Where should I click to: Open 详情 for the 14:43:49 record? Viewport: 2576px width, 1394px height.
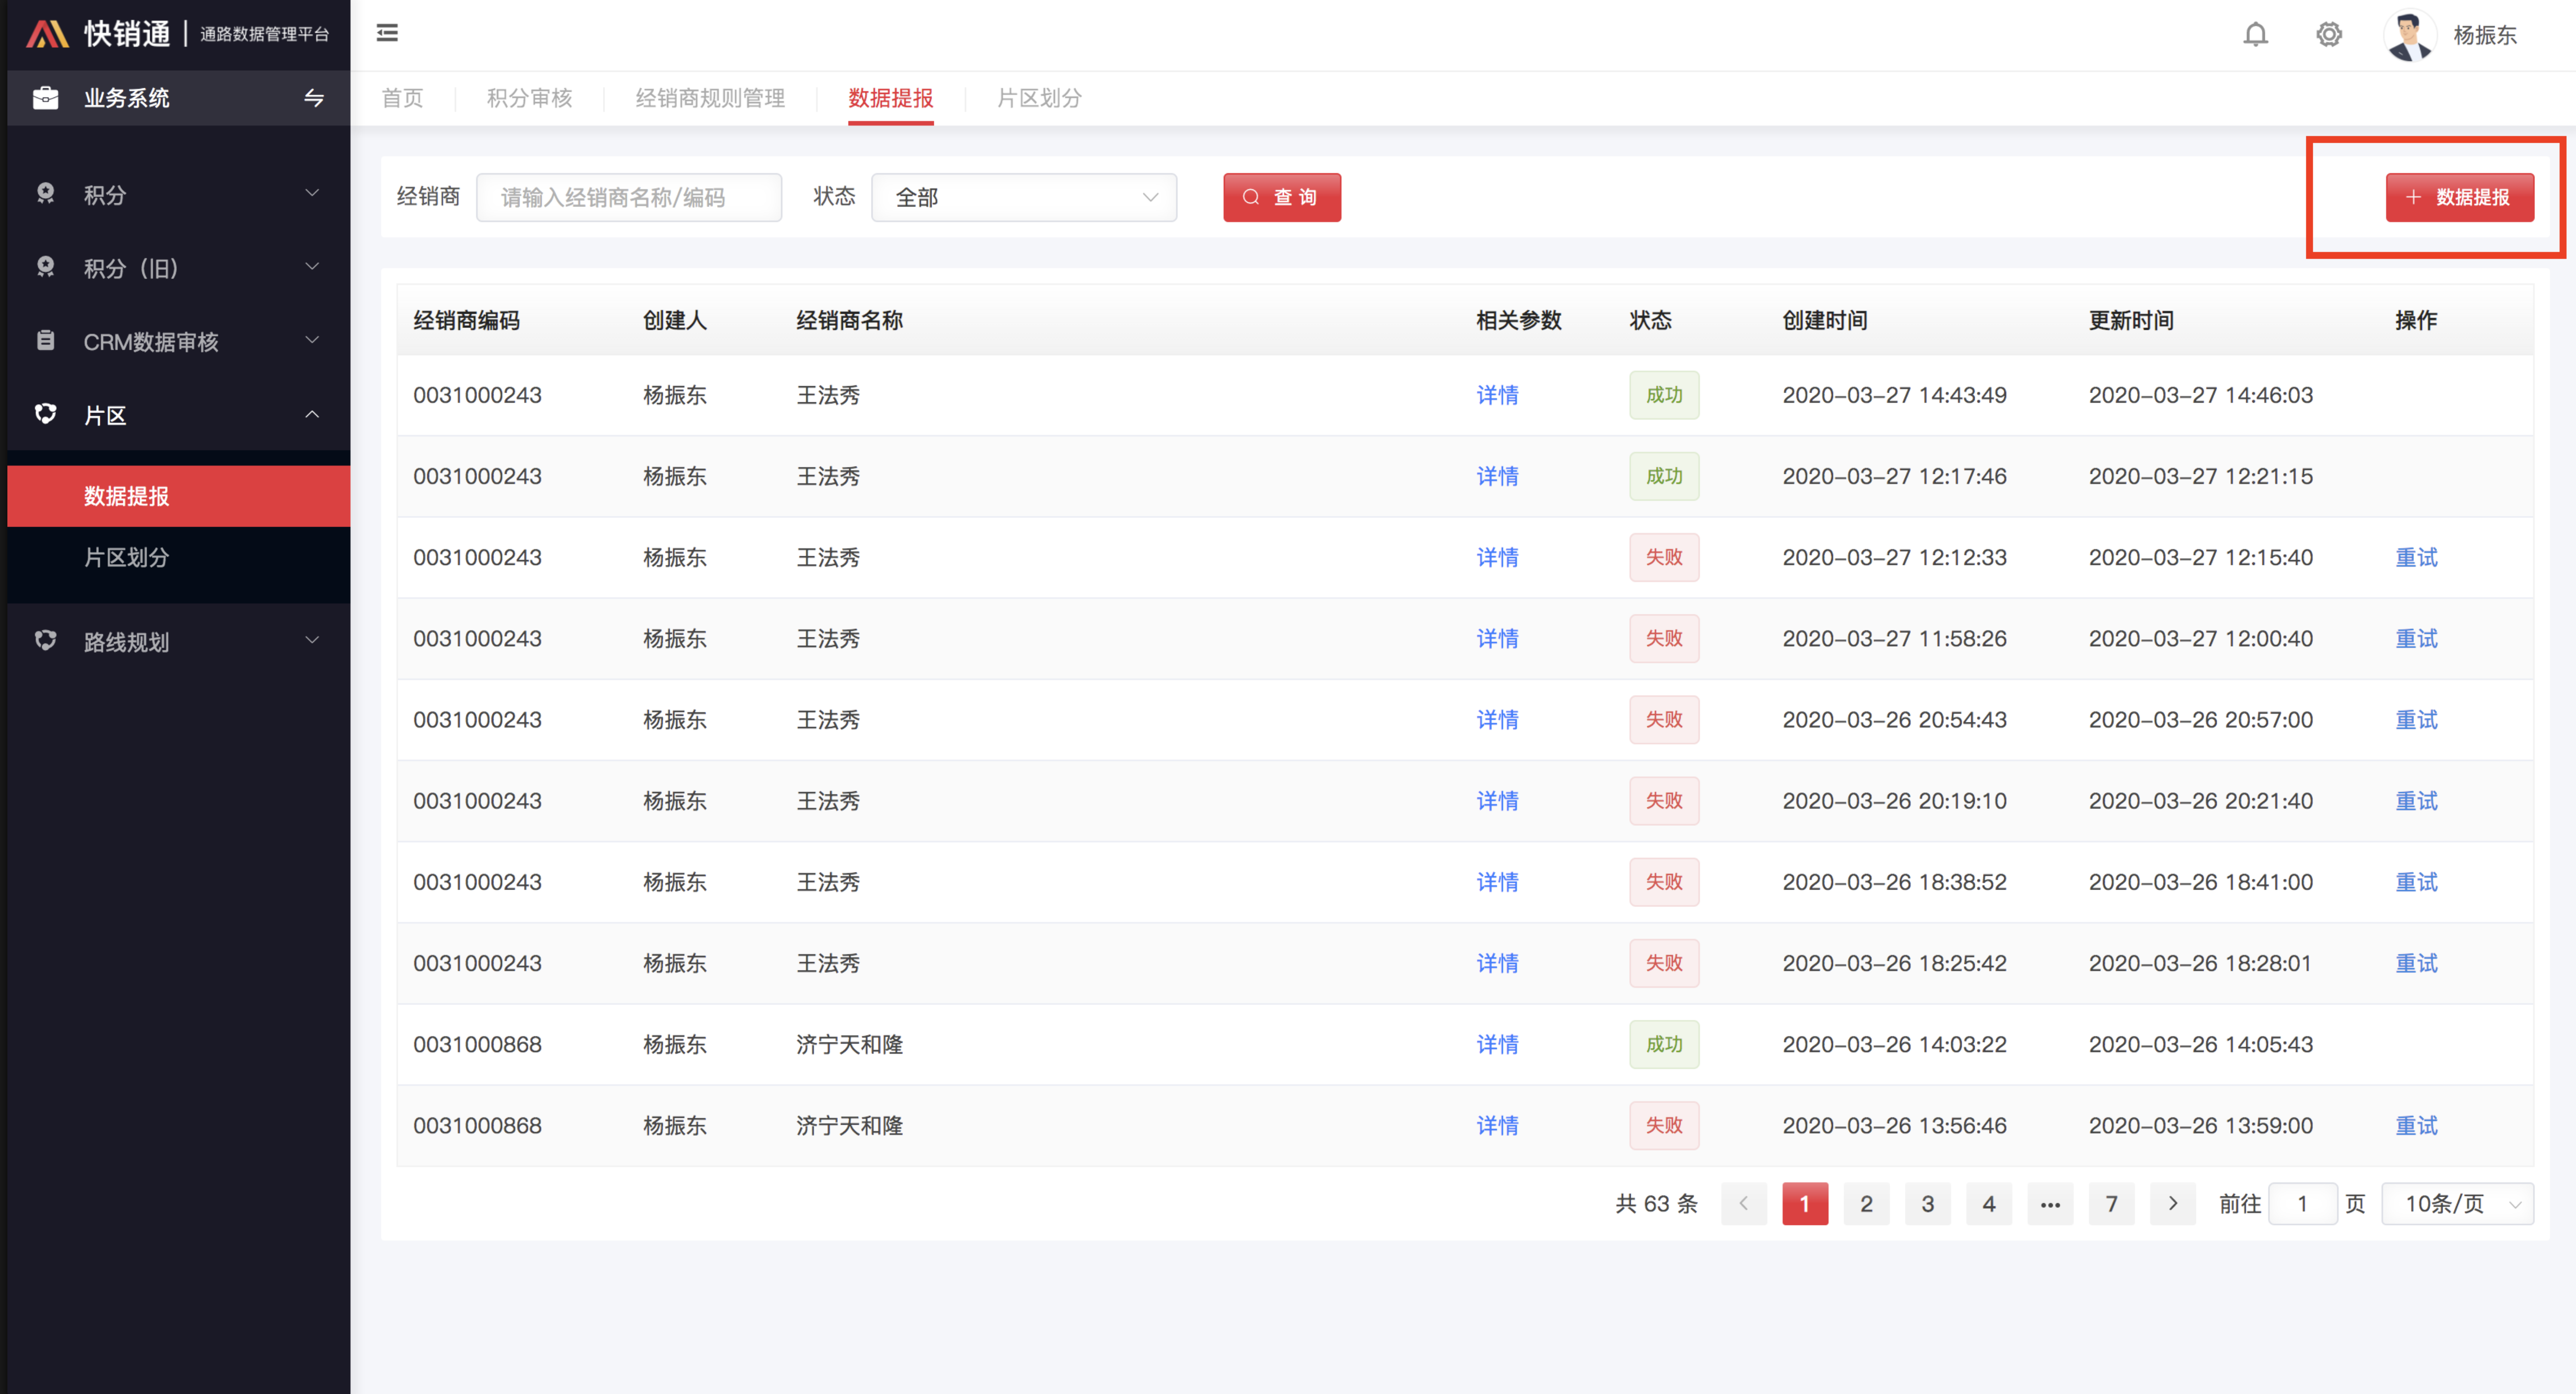1497,395
